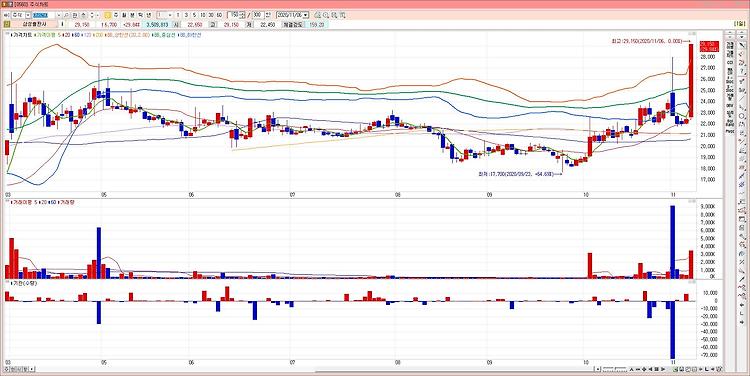Screen dimensions: 750x376
Task: Select the OBV indicator in right panel
Action: (x=730, y=105)
